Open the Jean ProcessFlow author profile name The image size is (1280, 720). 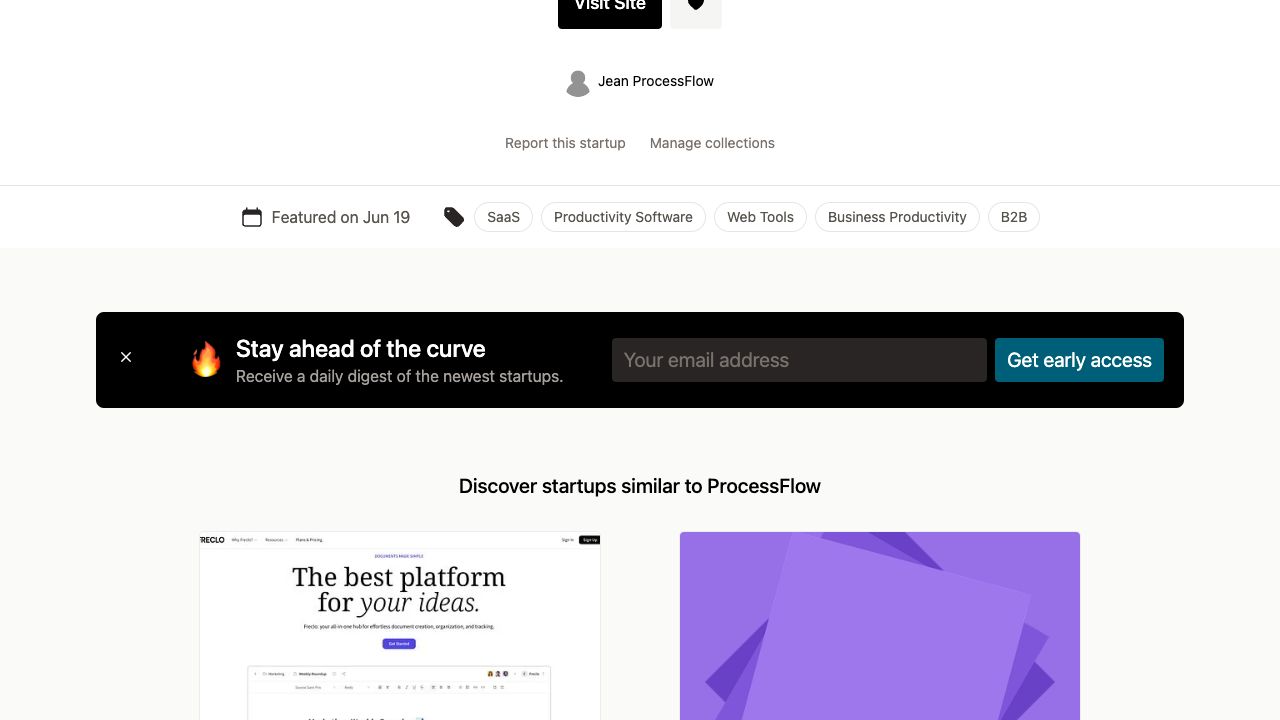[656, 82]
